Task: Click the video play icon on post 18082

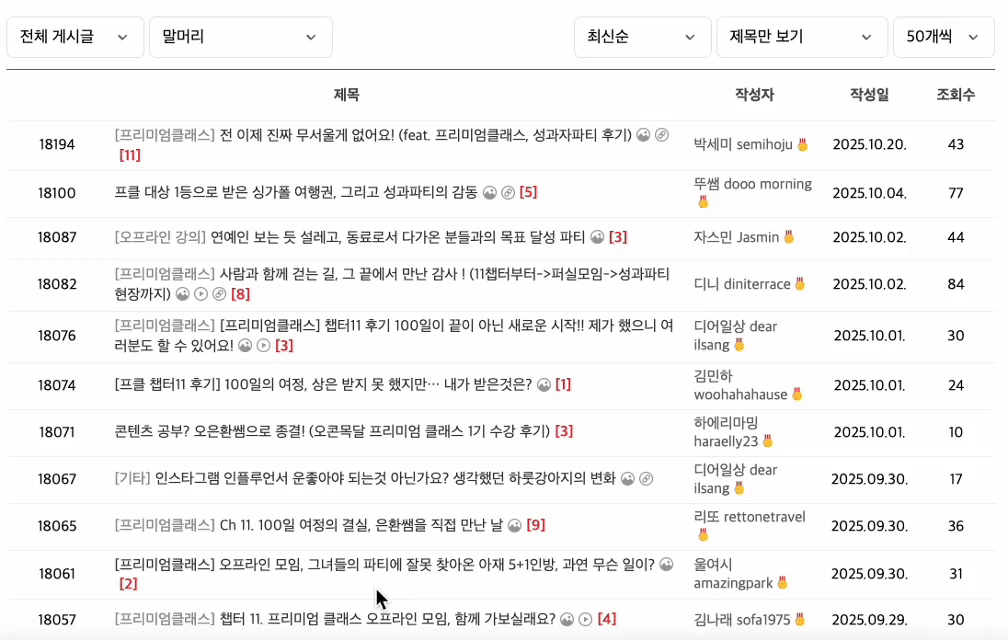Action: coord(200,294)
